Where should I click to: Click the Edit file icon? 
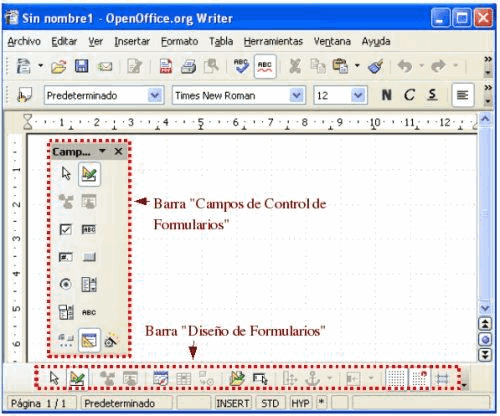(134, 66)
